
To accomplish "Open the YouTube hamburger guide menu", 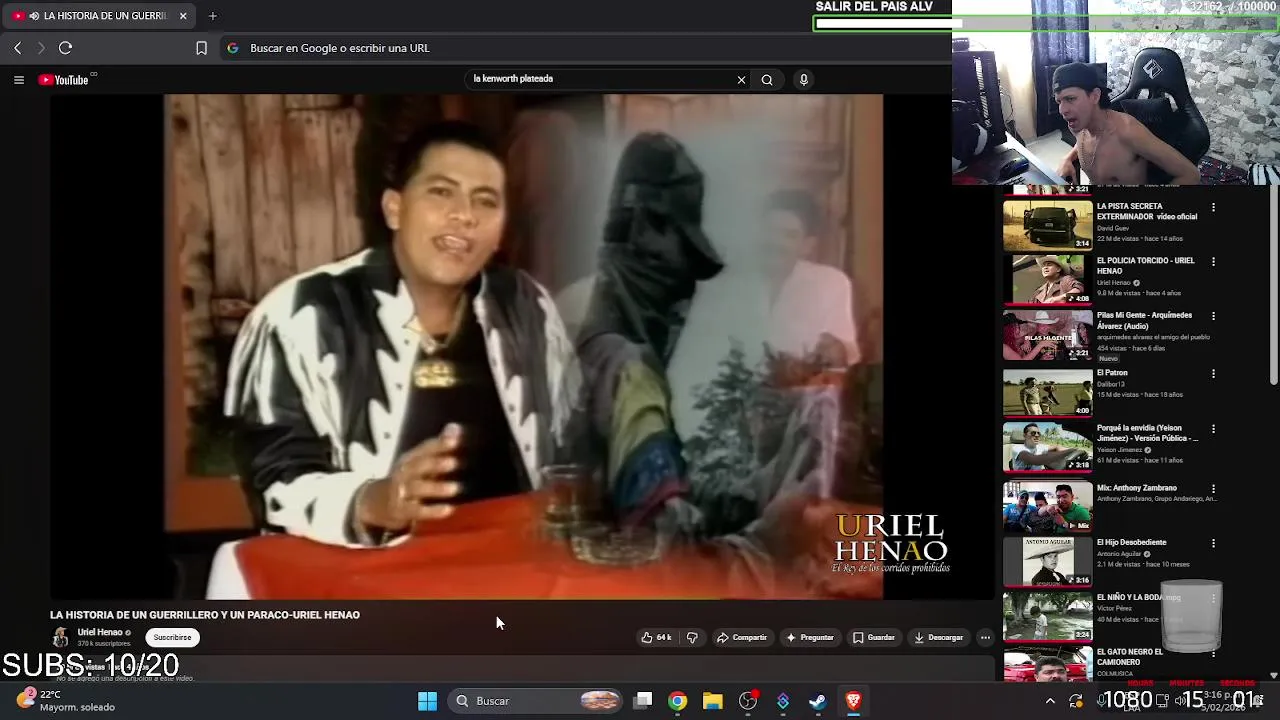I will click(19, 80).
